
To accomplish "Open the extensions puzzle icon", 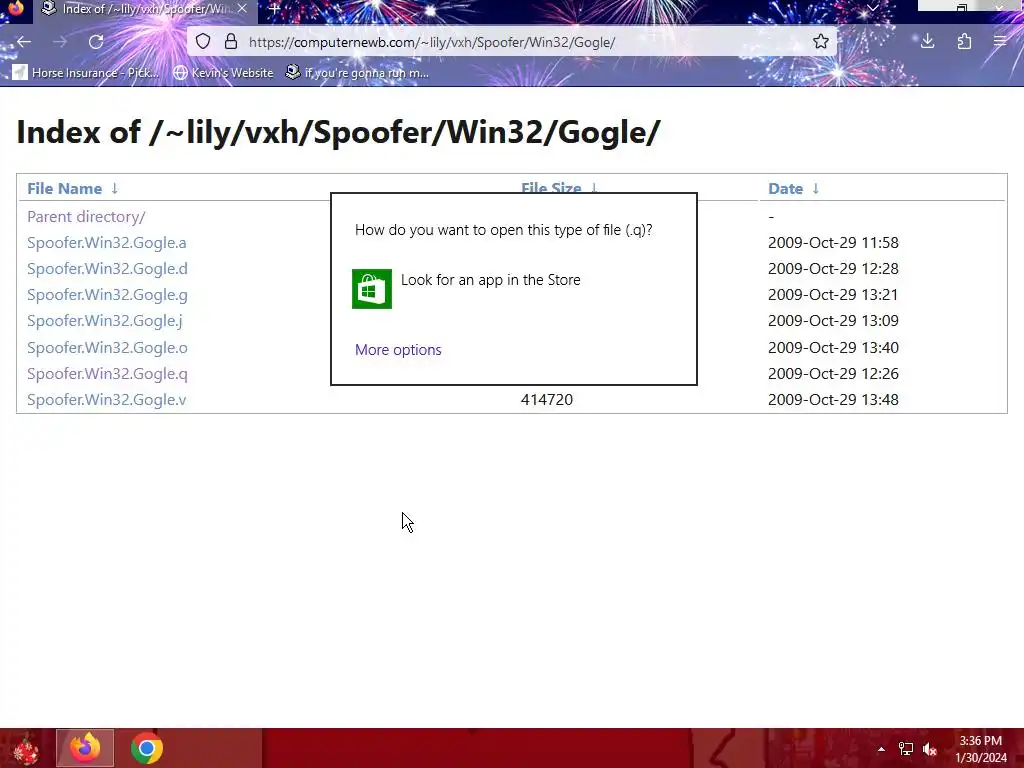I will tap(964, 42).
